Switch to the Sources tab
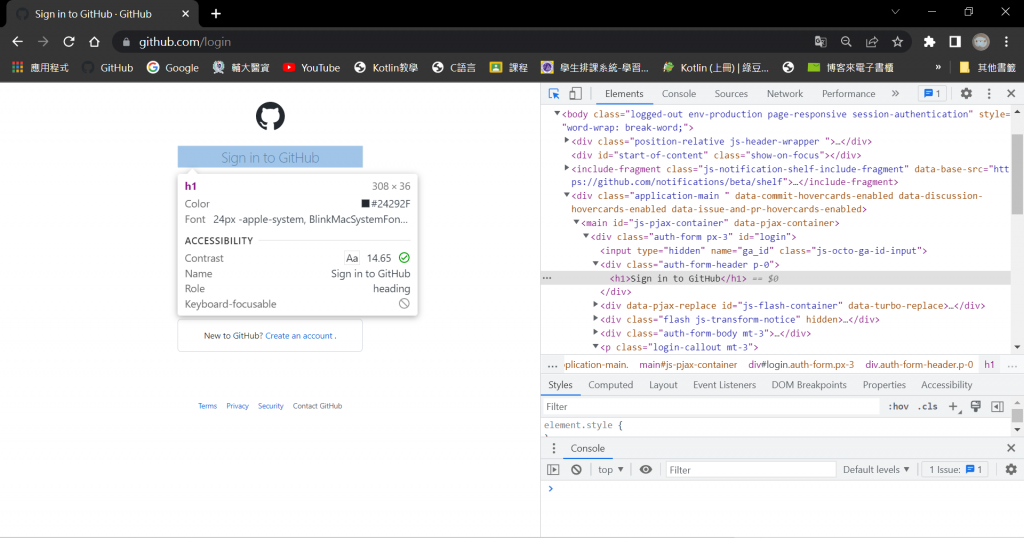Viewport: 1024px width, 538px height. tap(731, 93)
